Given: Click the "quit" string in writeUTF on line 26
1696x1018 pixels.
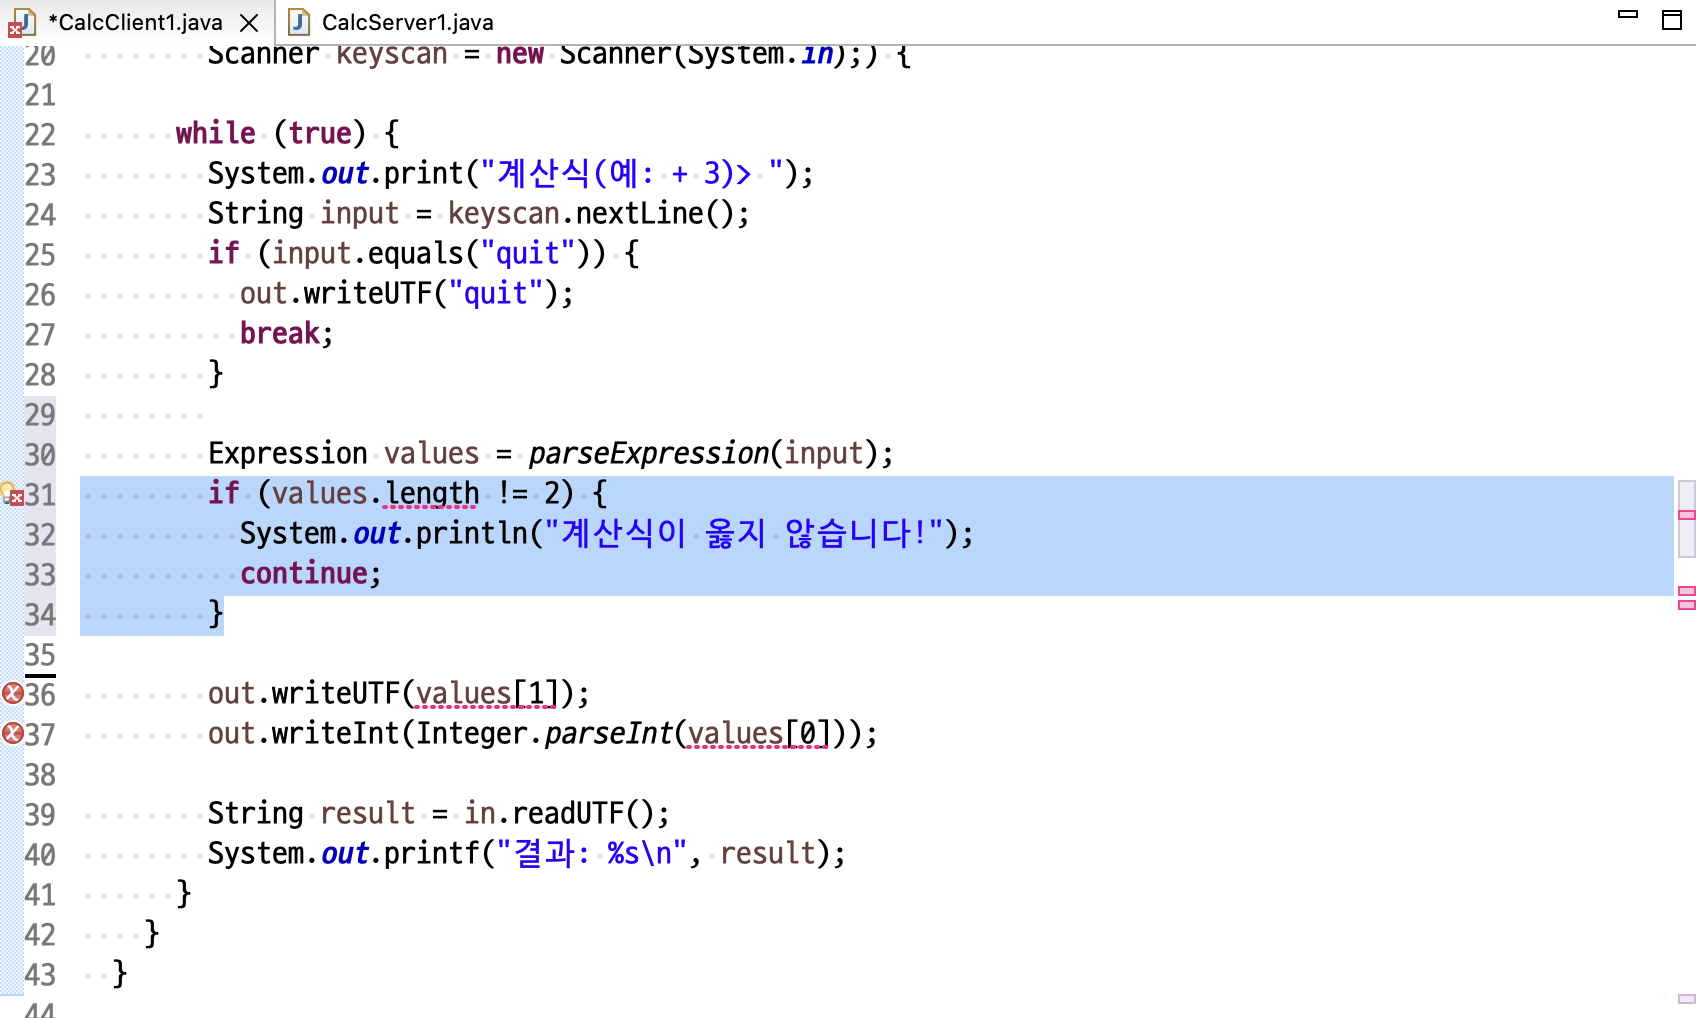Looking at the screenshot, I should point(496,293).
